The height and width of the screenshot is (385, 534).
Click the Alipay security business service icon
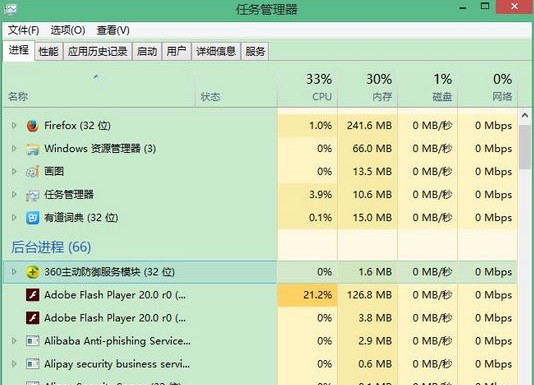pos(32,364)
